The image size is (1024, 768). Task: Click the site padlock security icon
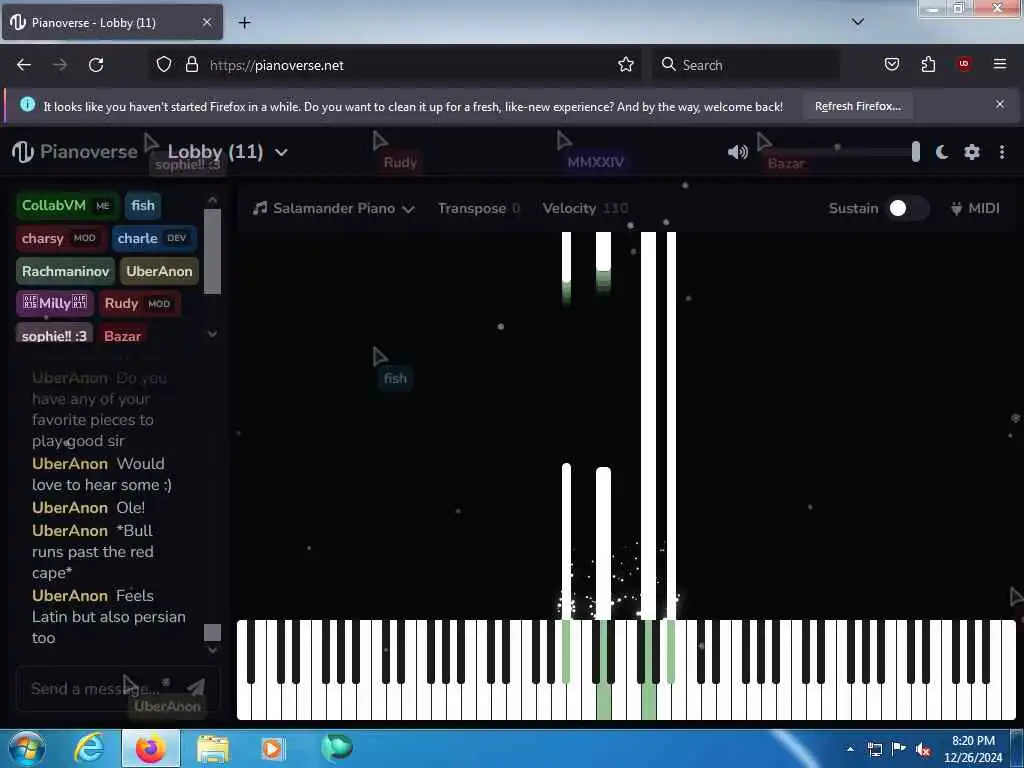191,65
